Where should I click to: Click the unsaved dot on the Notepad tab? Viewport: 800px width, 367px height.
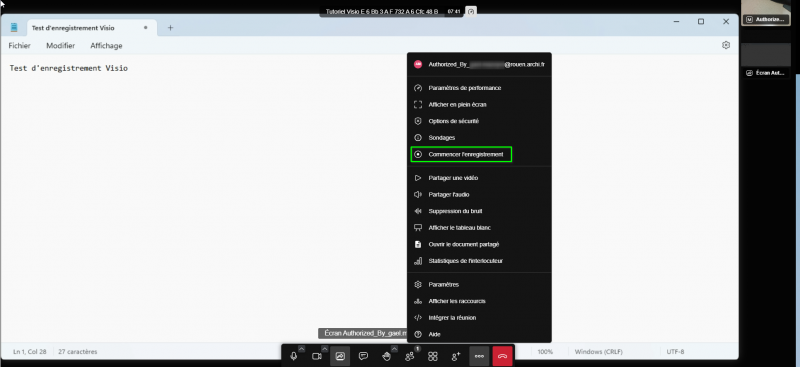coord(145,28)
